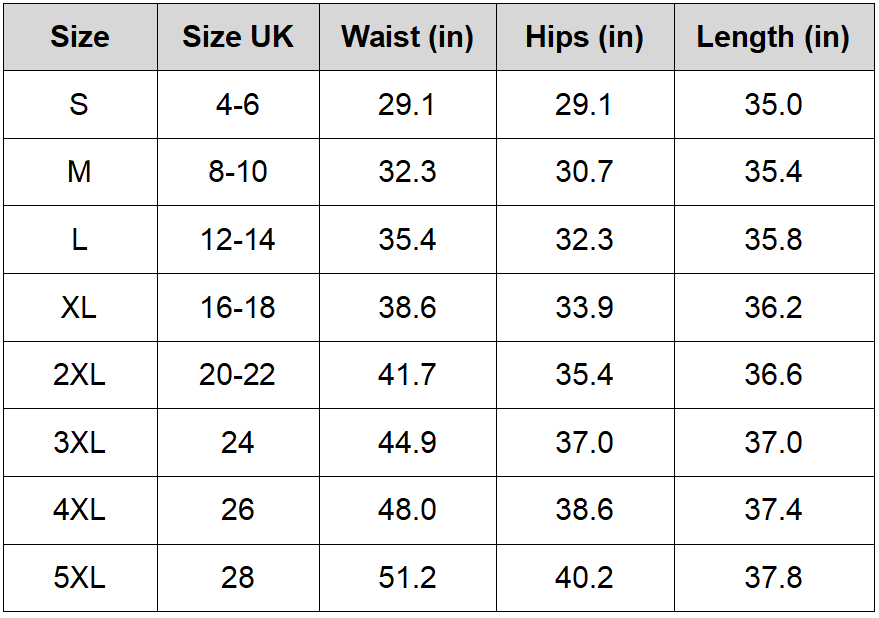Click waist value 35.4 in L row

click(x=407, y=240)
